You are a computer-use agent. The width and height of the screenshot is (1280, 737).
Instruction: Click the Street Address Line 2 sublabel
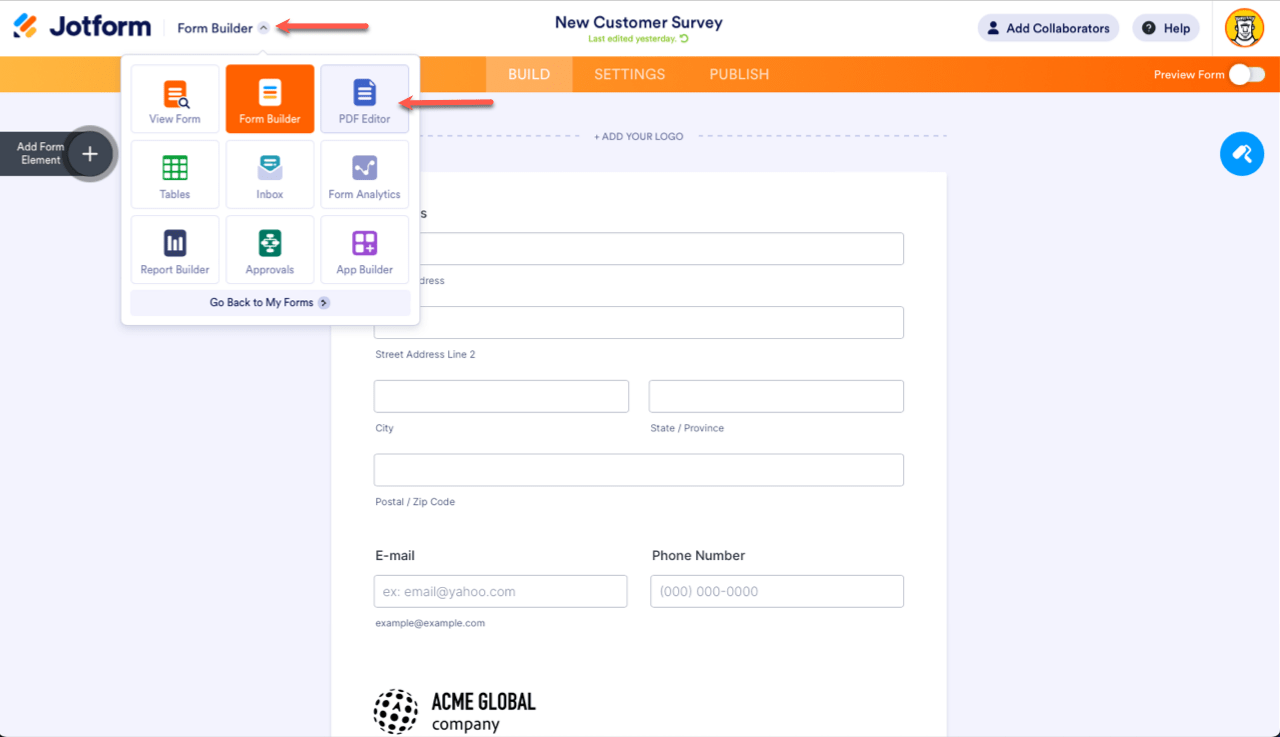point(425,354)
